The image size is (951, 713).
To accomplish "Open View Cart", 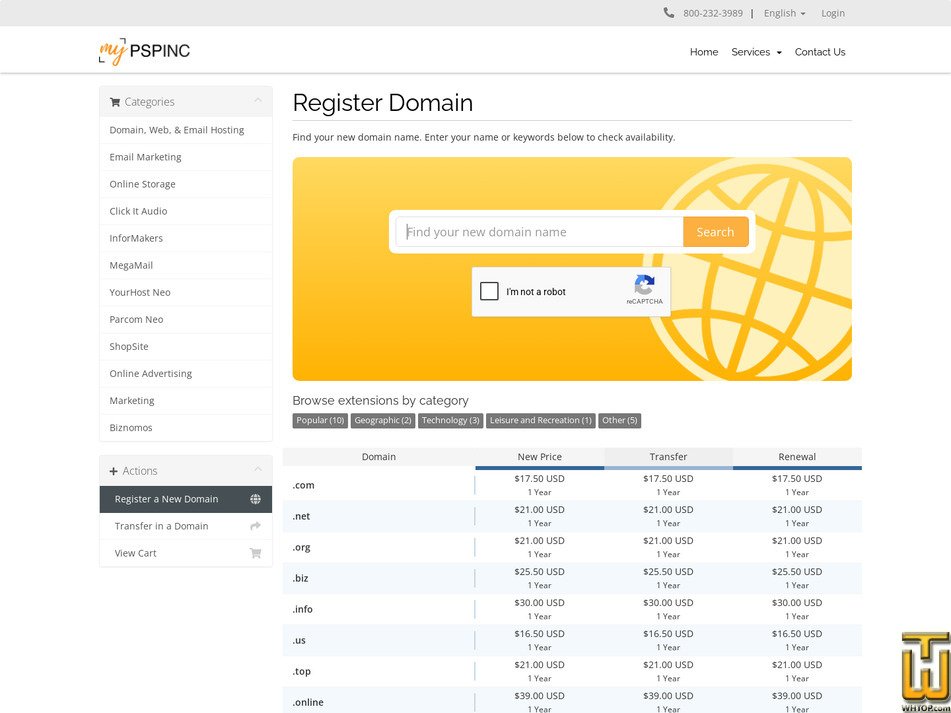I will (x=186, y=553).
